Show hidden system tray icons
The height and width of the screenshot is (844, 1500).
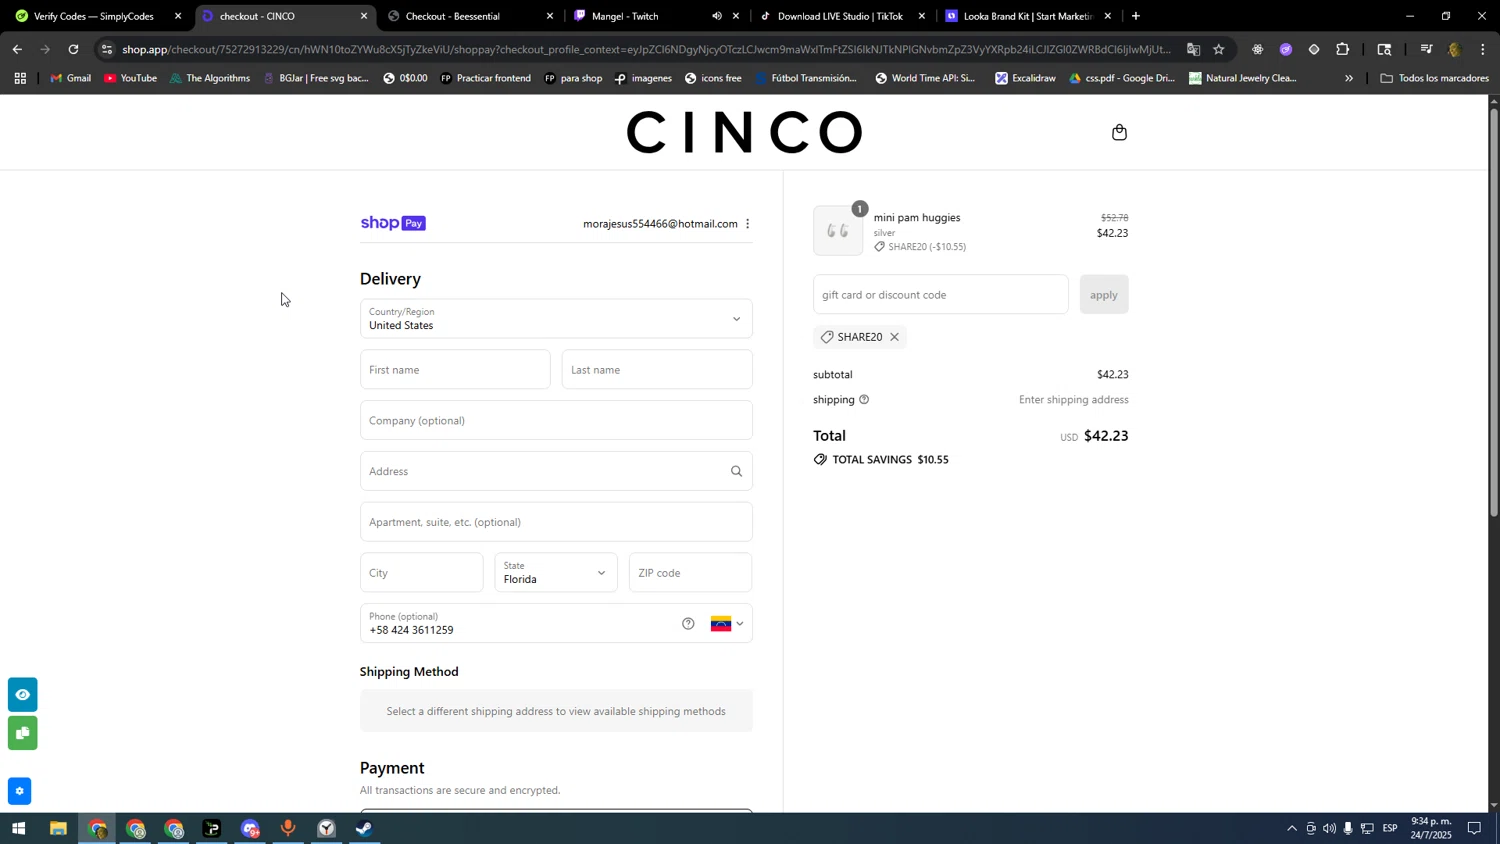click(x=1292, y=828)
